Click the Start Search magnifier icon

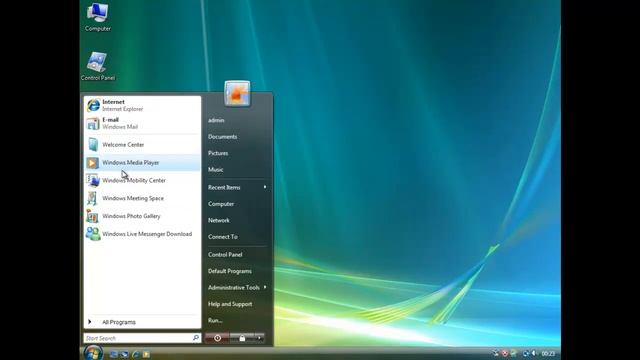[x=196, y=338]
